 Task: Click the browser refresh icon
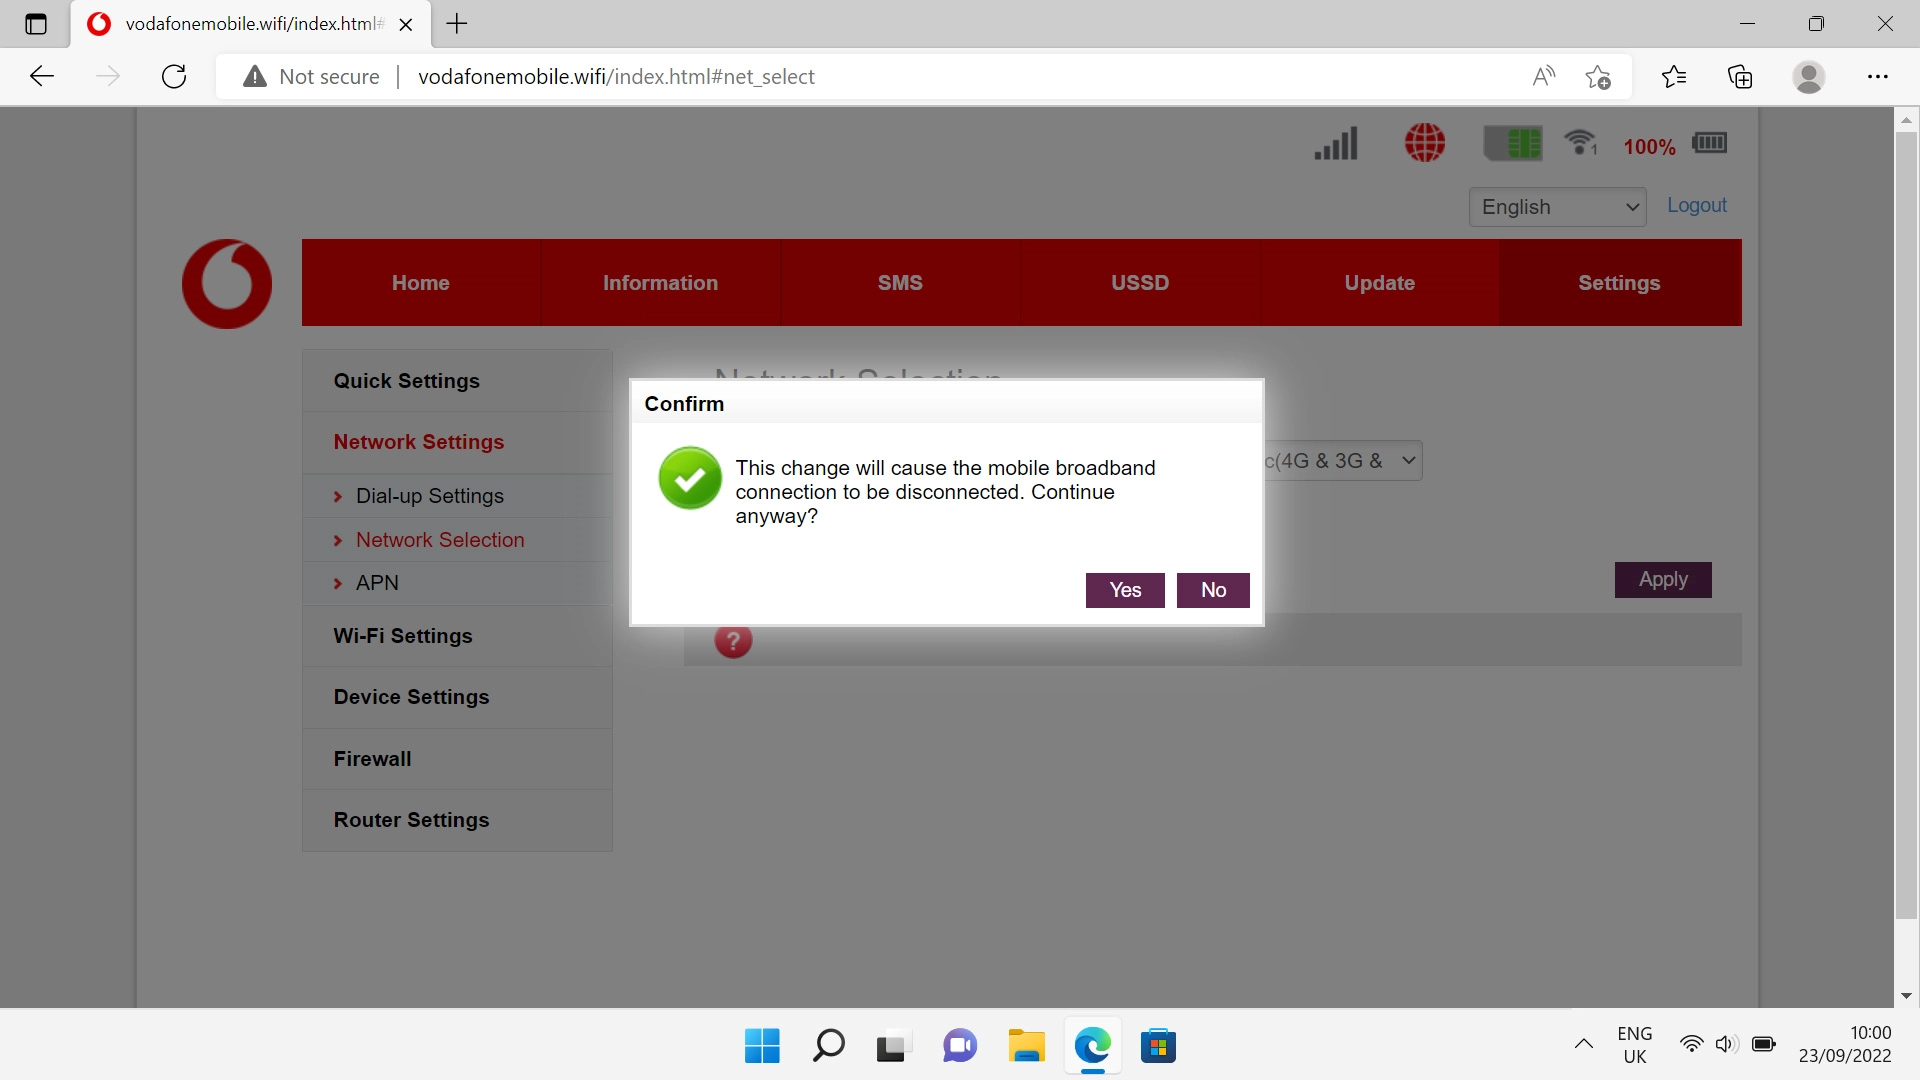[174, 77]
